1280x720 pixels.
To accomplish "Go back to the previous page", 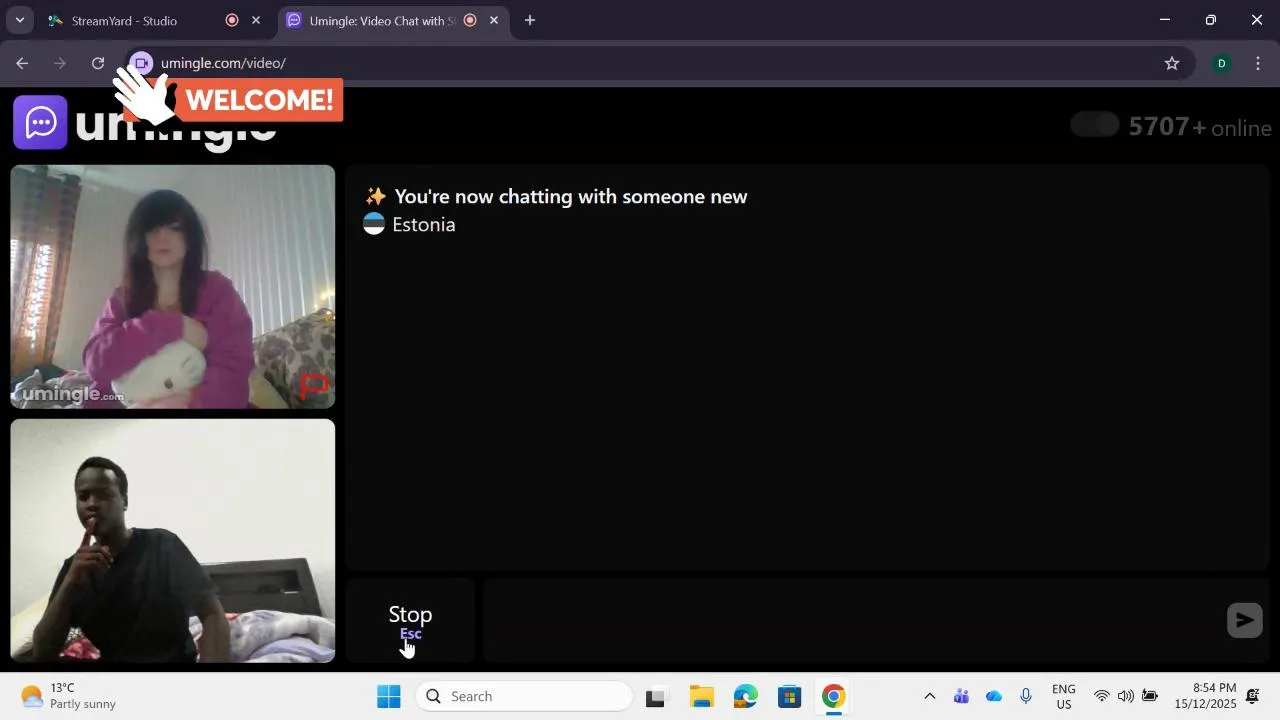I will tap(22, 63).
